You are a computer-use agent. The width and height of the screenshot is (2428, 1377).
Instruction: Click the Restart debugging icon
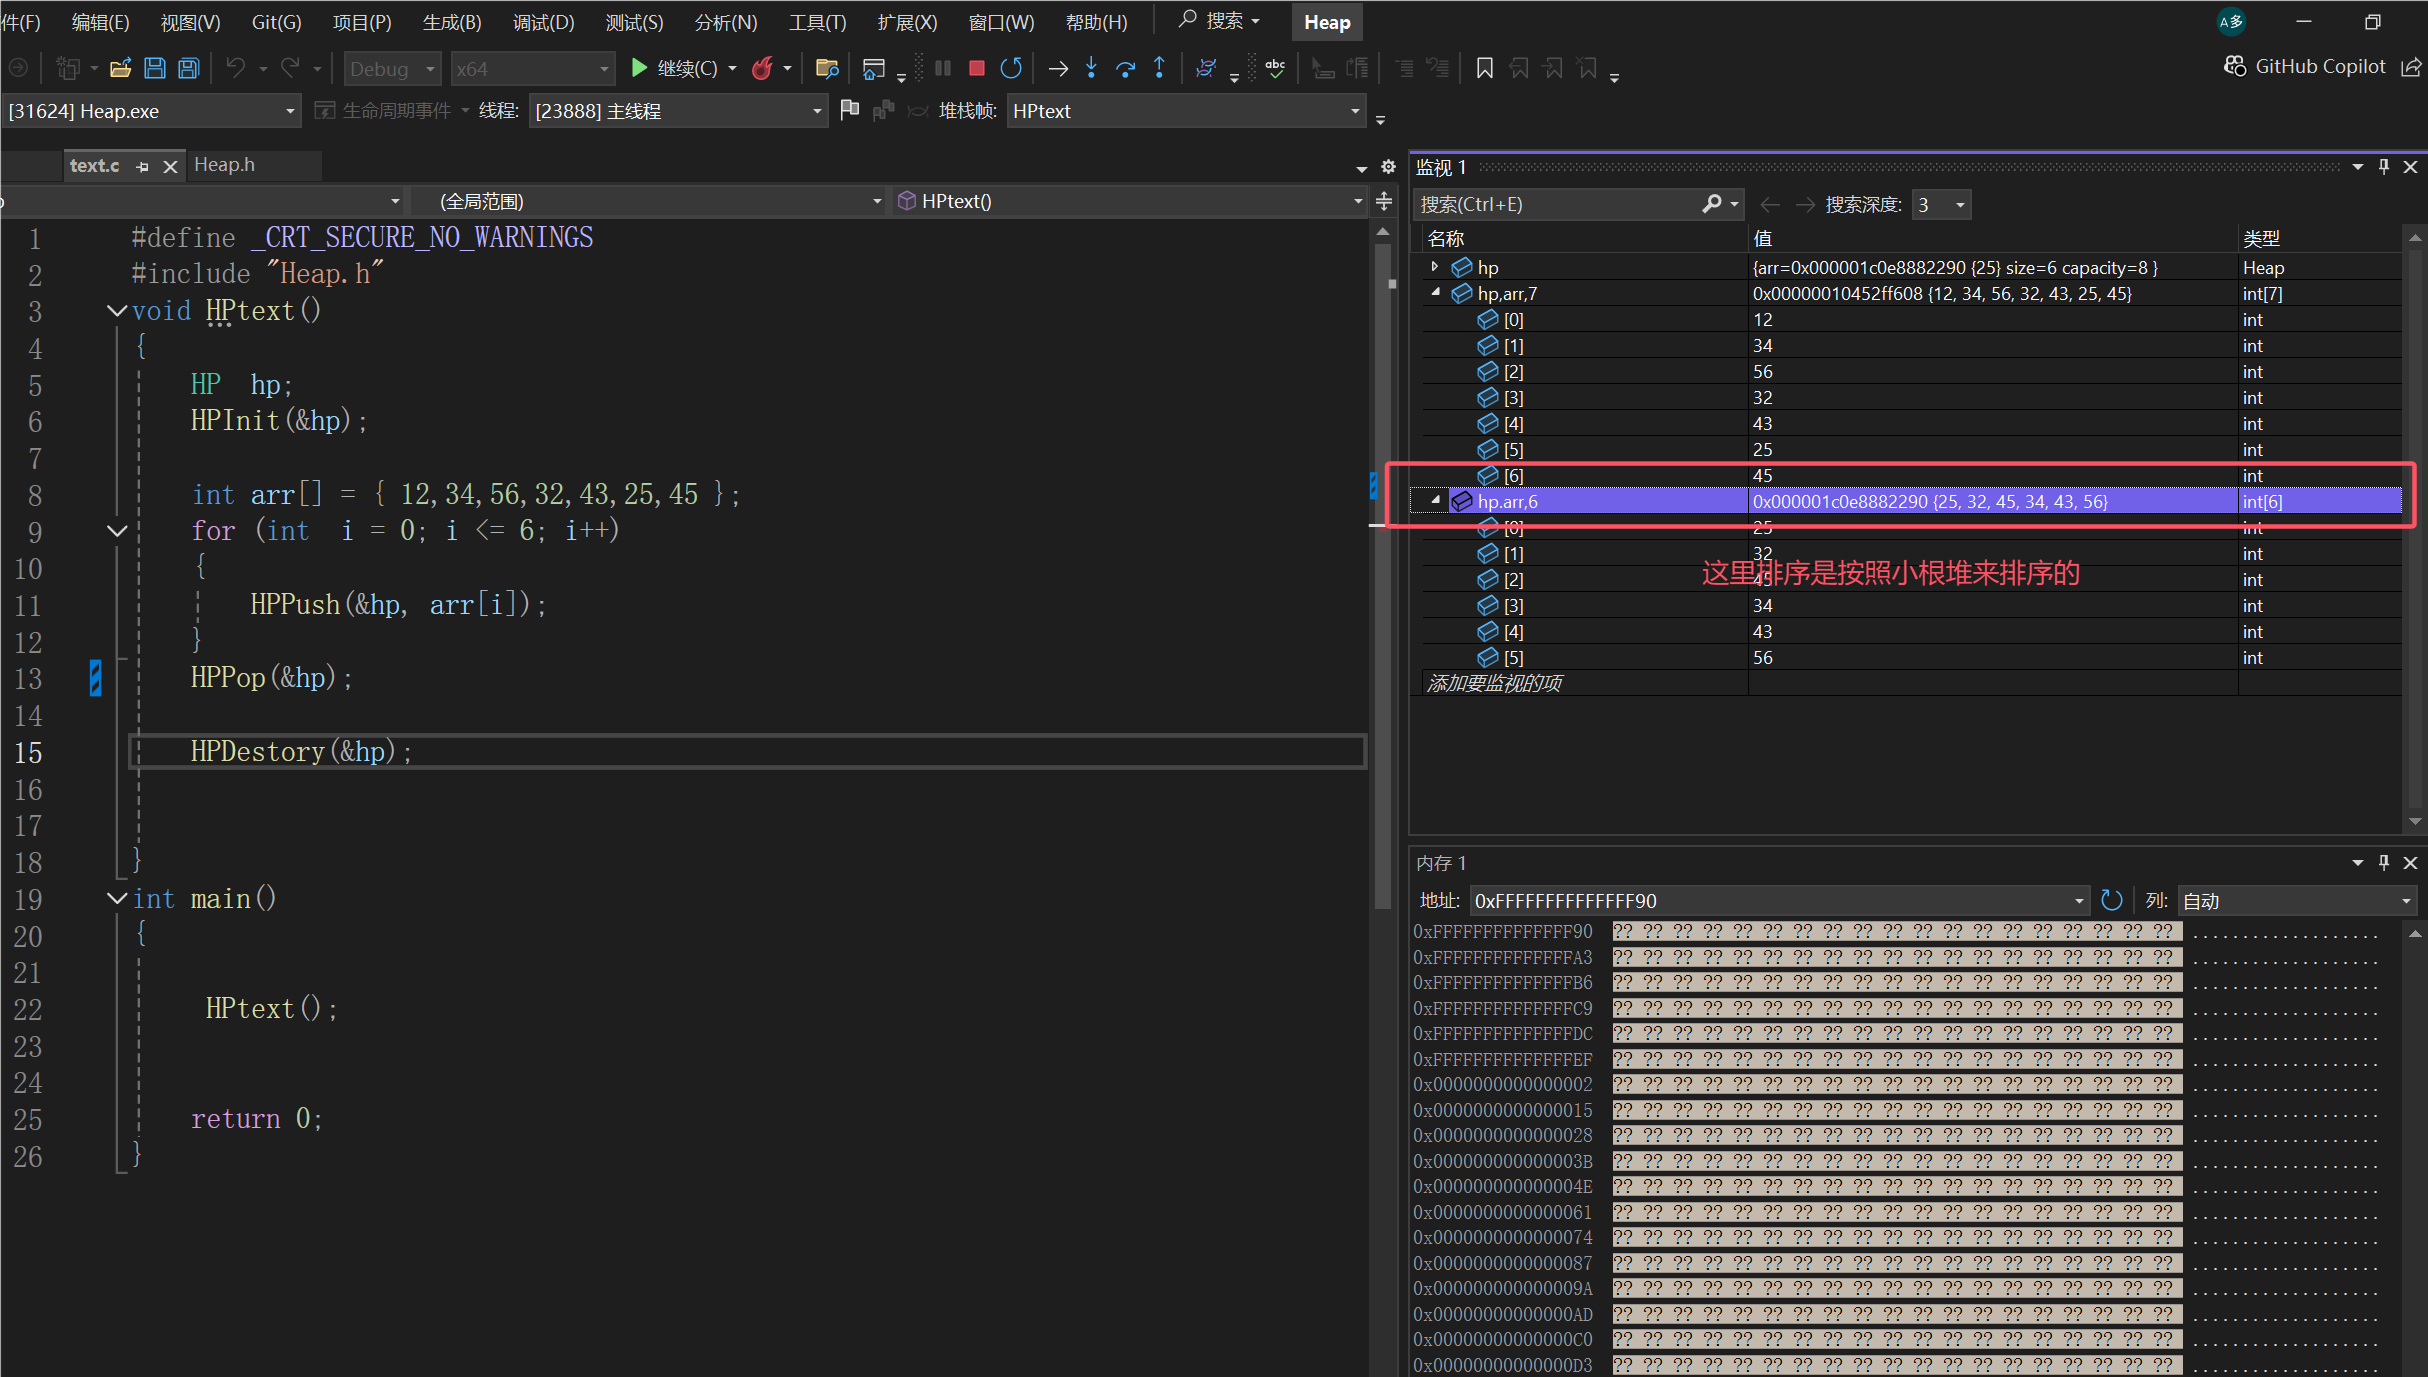(1011, 68)
